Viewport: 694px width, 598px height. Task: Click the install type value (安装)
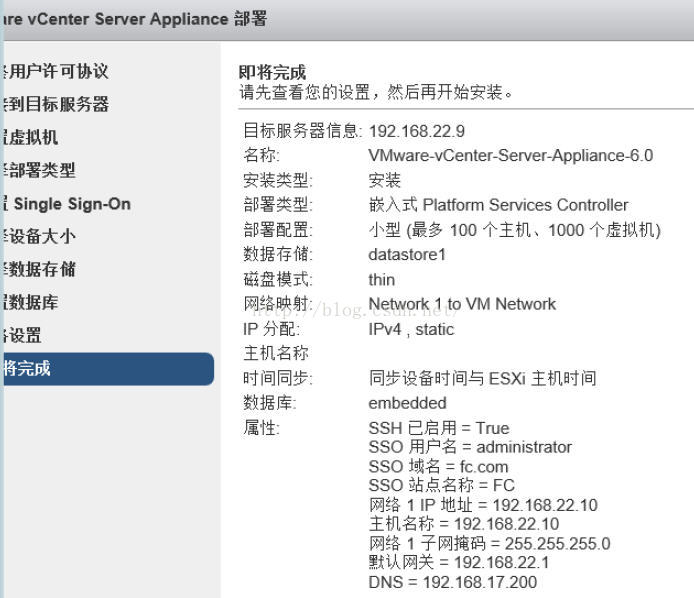[385, 180]
